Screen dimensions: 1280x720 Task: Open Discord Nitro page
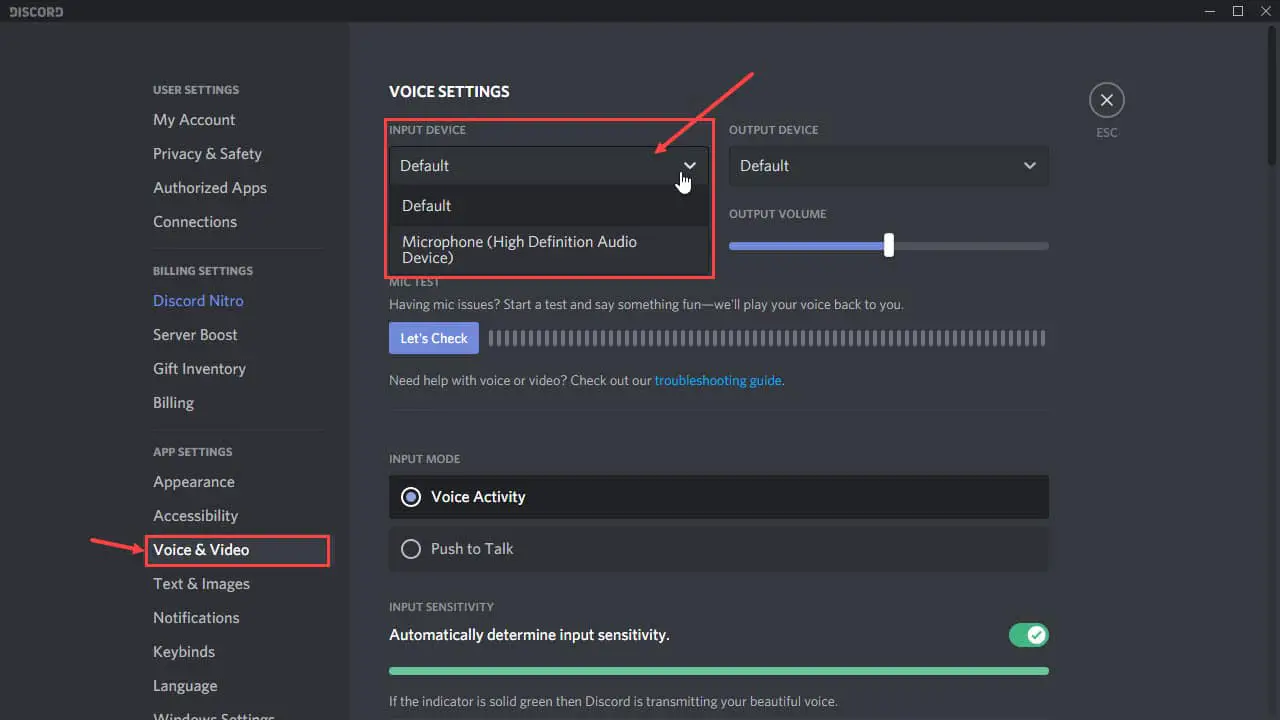click(x=198, y=301)
